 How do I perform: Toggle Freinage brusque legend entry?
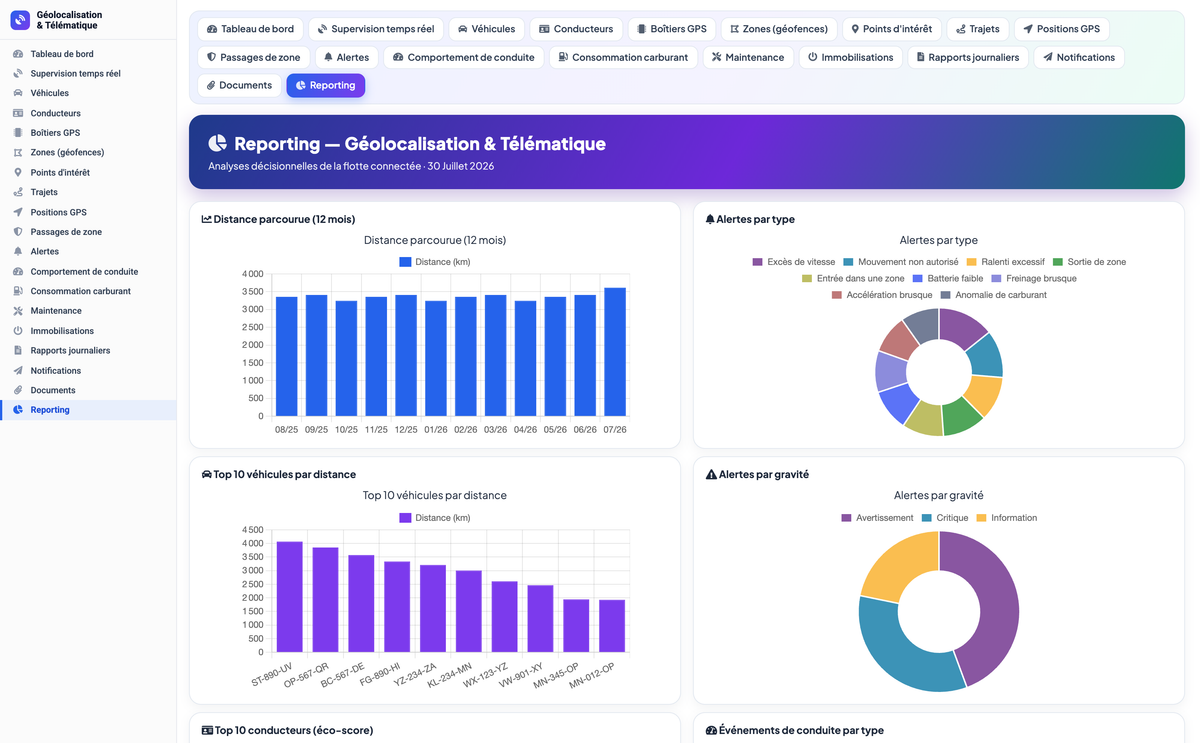coord(1033,278)
